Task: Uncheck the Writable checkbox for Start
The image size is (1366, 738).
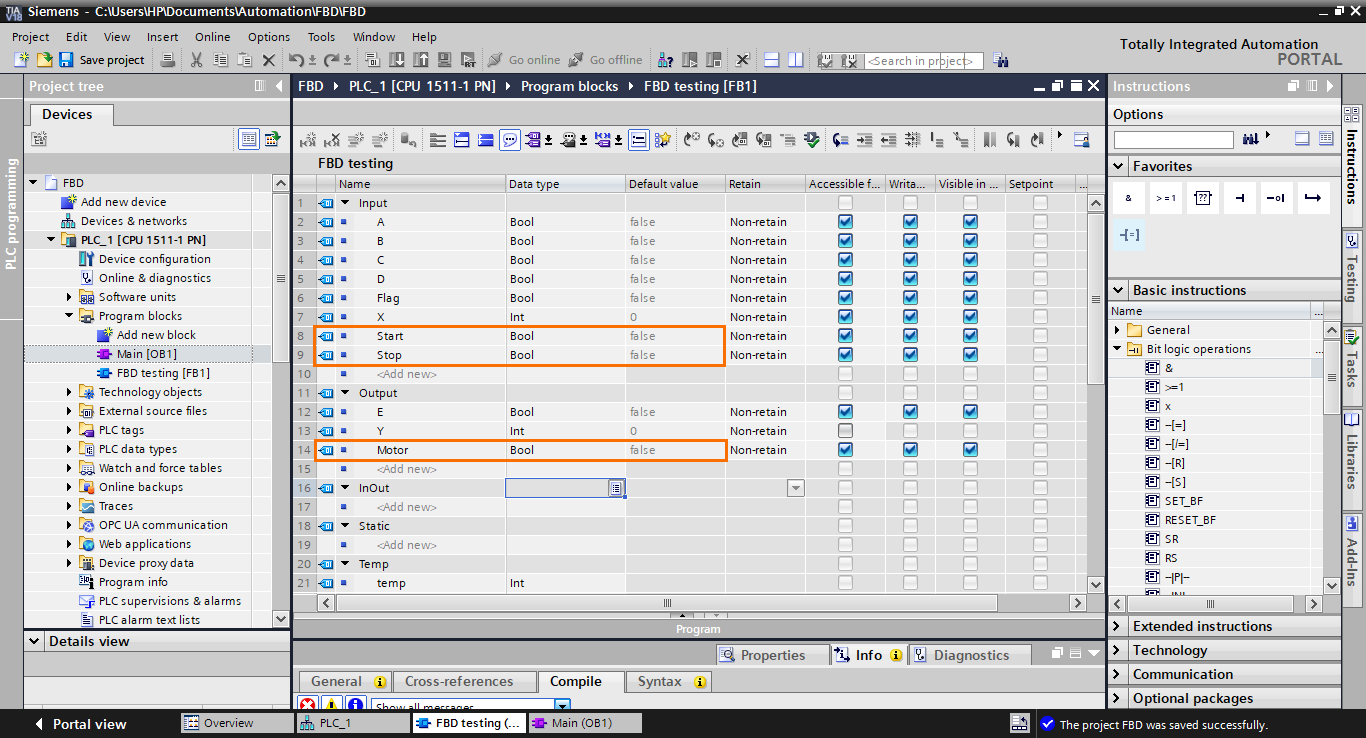Action: (x=909, y=336)
